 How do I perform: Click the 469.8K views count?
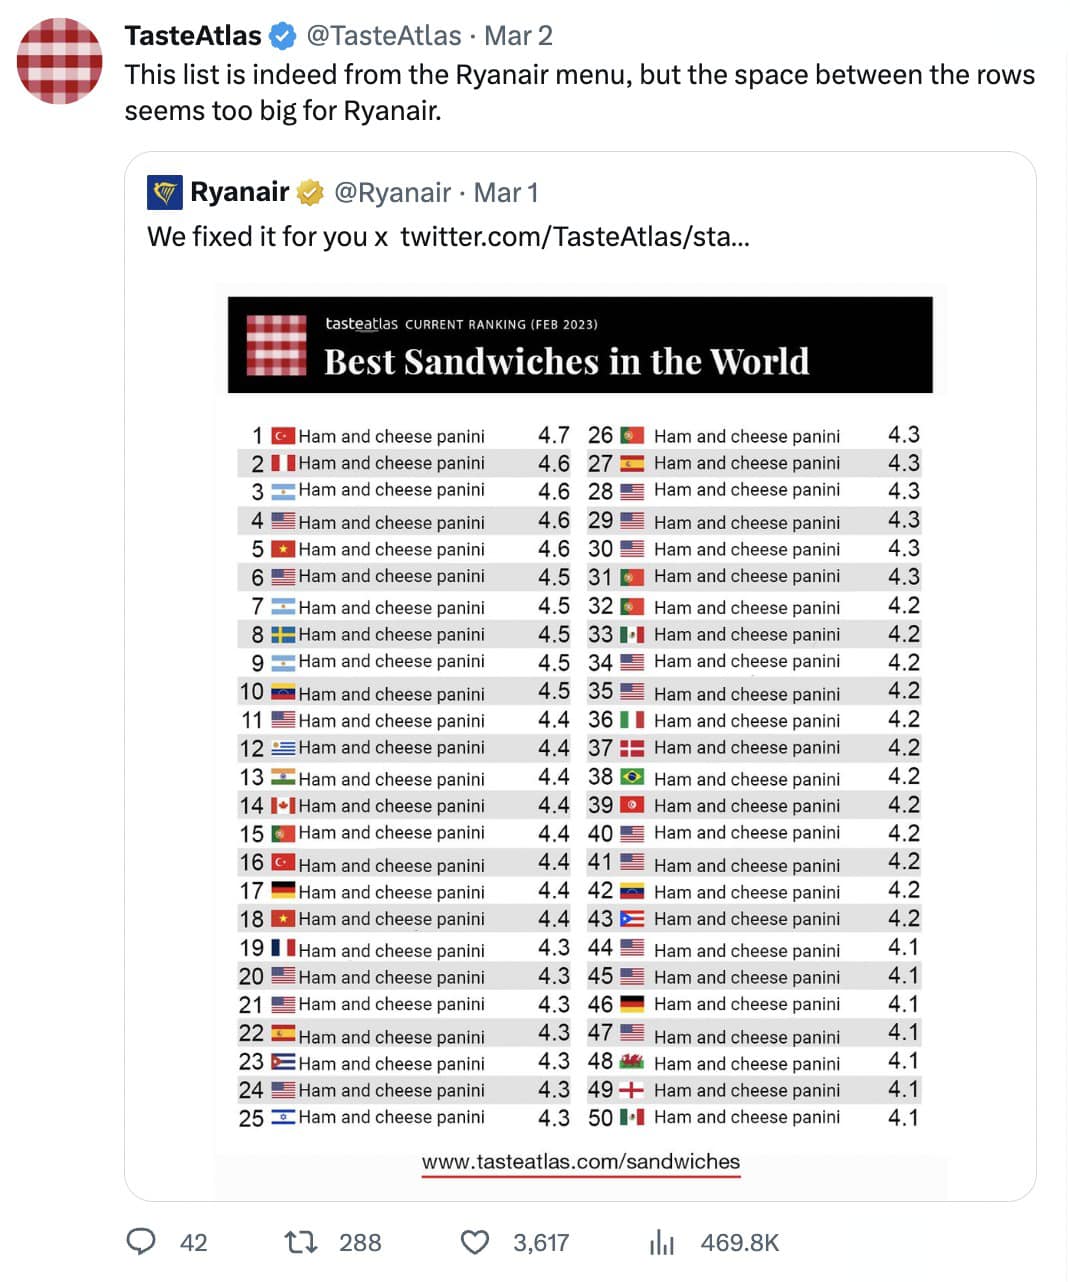tap(740, 1242)
